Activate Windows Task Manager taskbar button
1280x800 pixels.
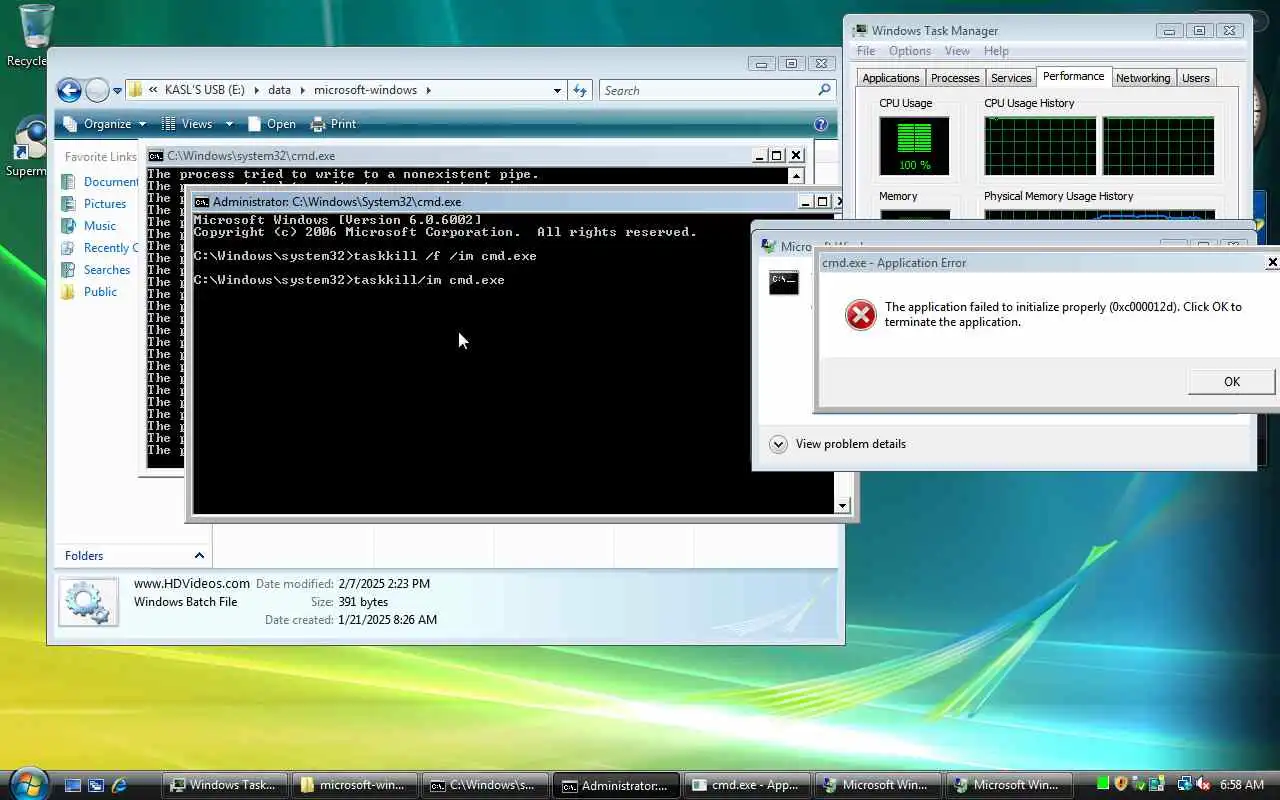224,785
